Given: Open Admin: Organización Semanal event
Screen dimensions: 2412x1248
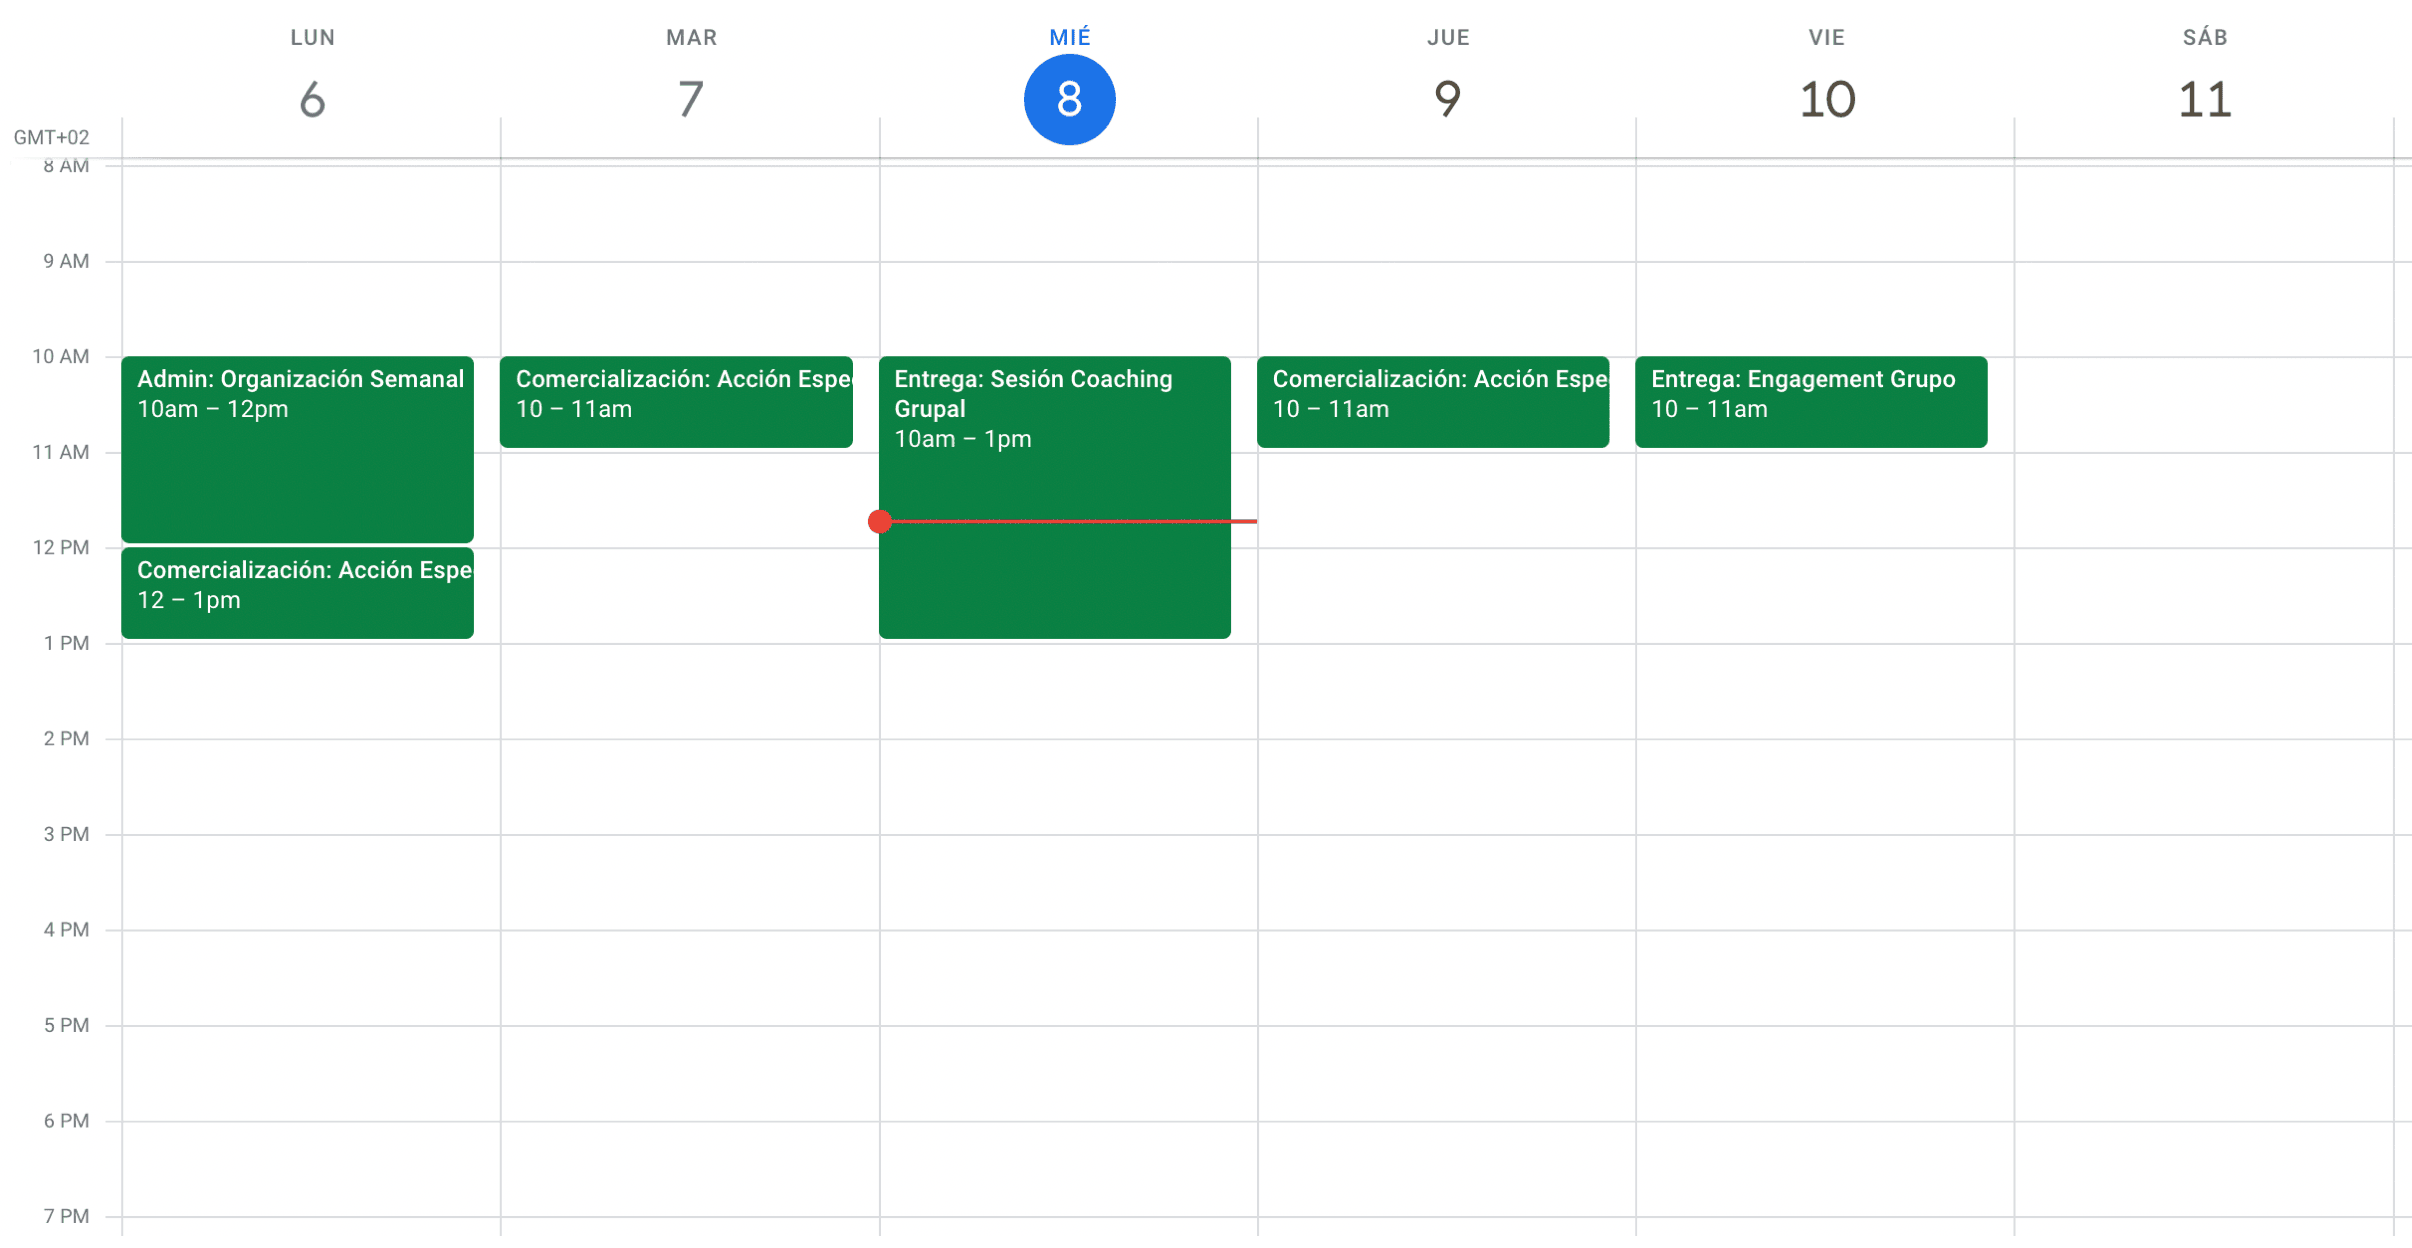Looking at the screenshot, I should [297, 450].
